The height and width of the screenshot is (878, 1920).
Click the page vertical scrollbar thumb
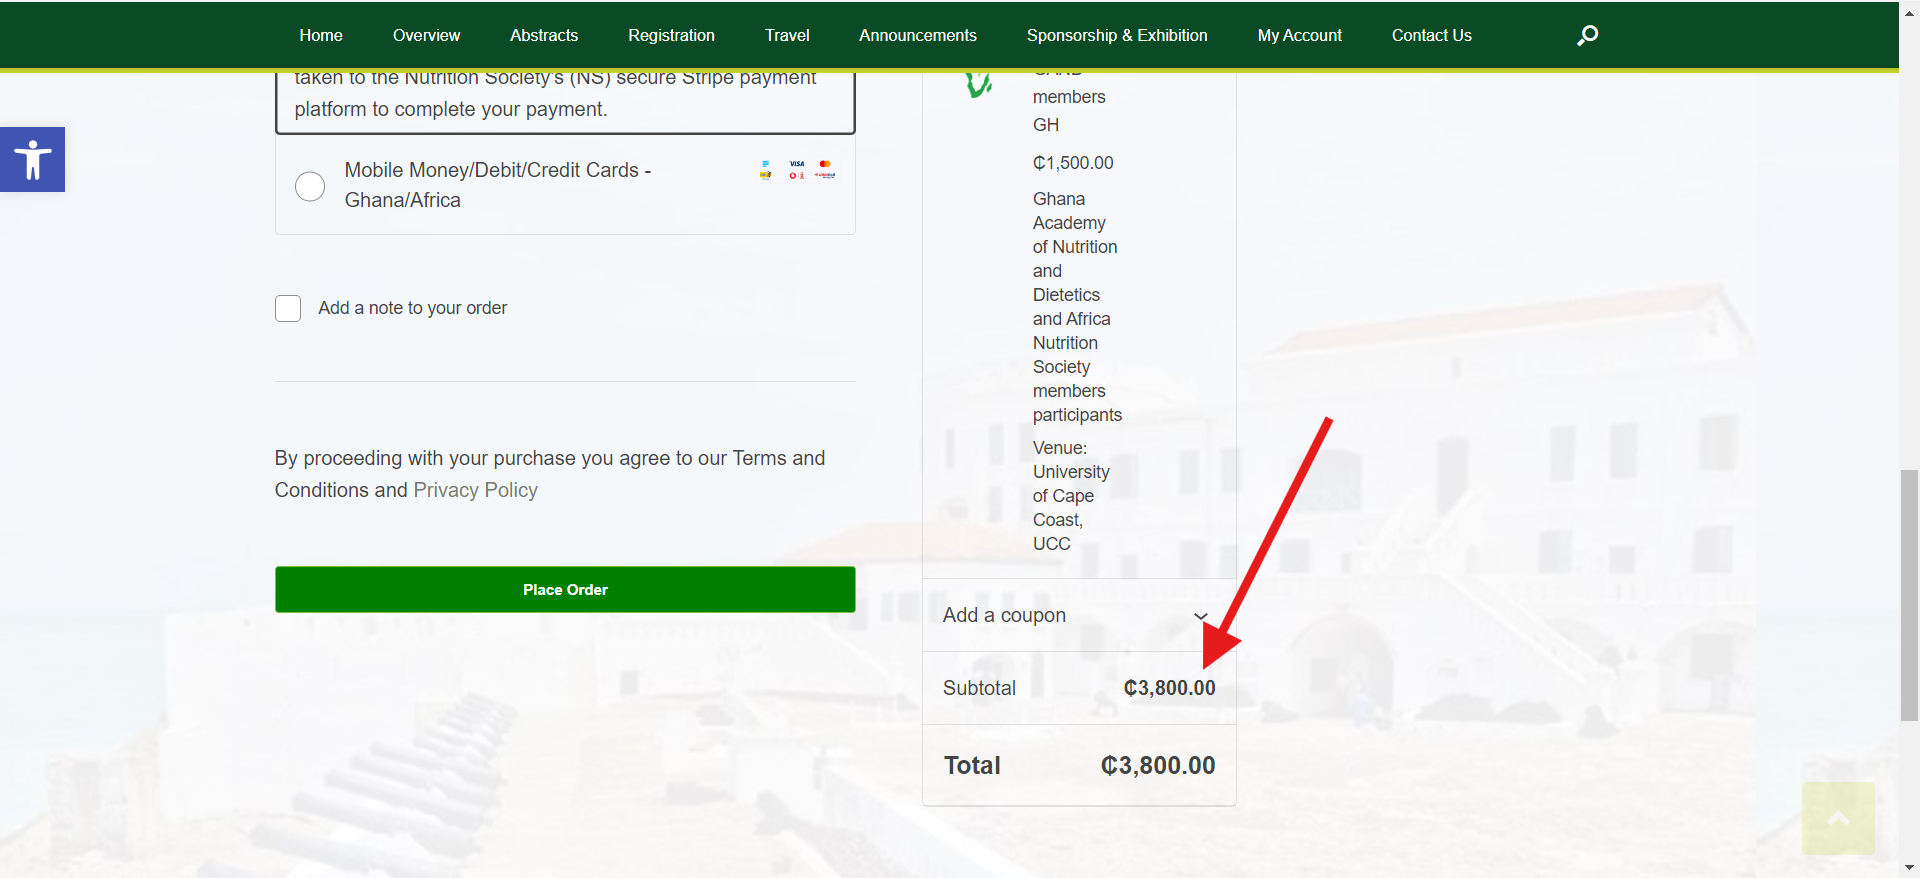click(x=1909, y=594)
